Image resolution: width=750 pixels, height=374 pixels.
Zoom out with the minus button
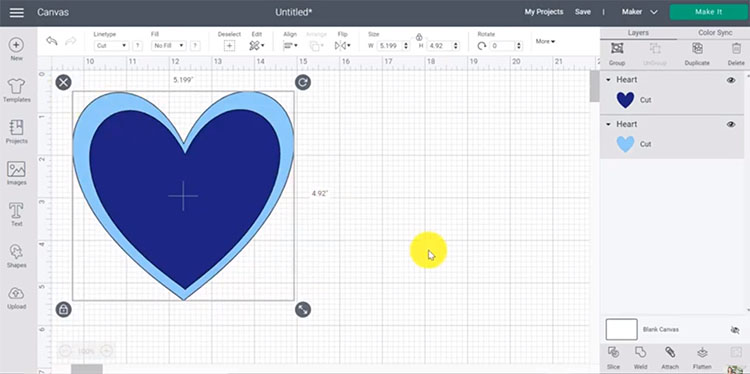pos(65,352)
